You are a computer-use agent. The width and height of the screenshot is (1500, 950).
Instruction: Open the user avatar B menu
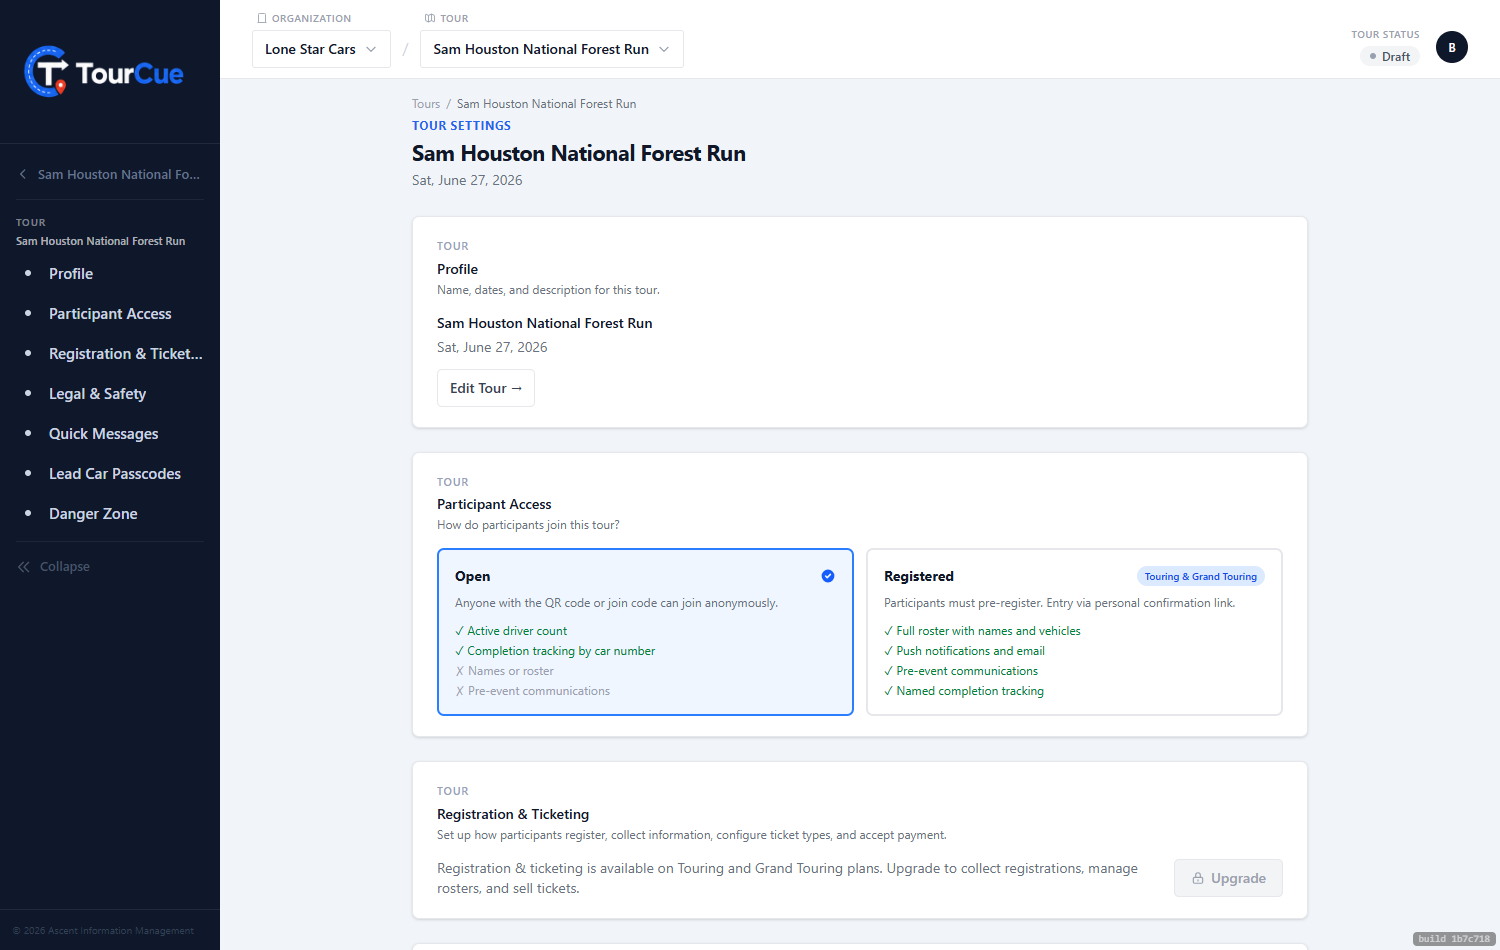click(x=1452, y=47)
